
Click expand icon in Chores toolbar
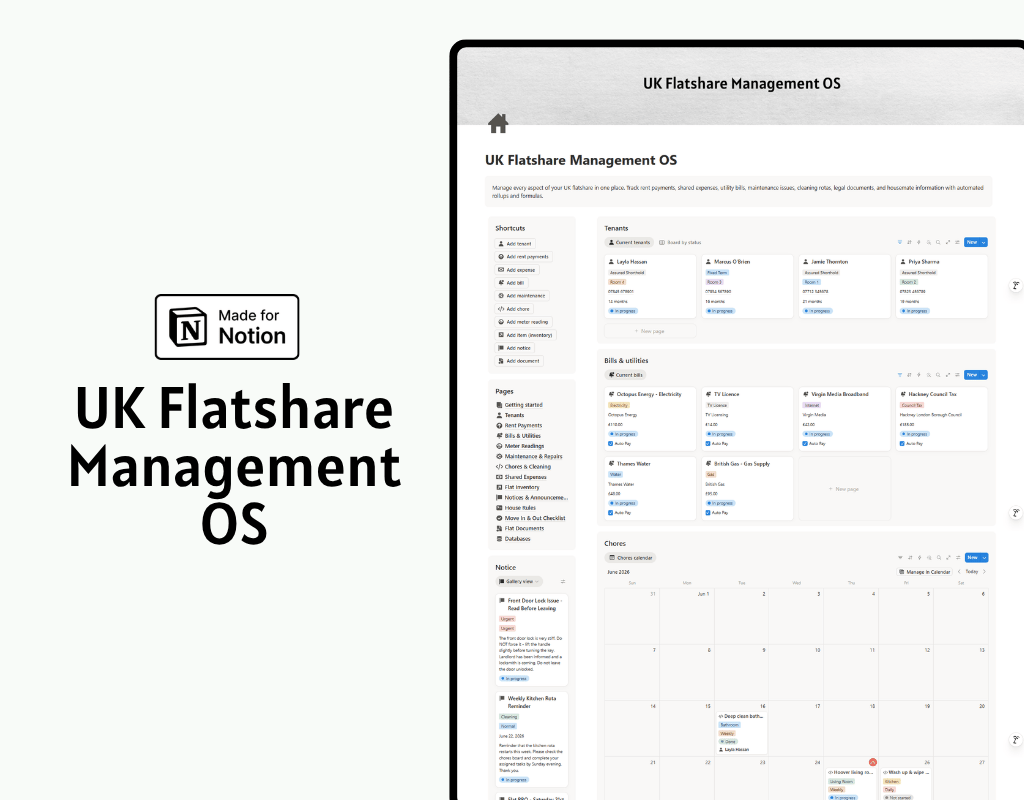click(x=948, y=558)
